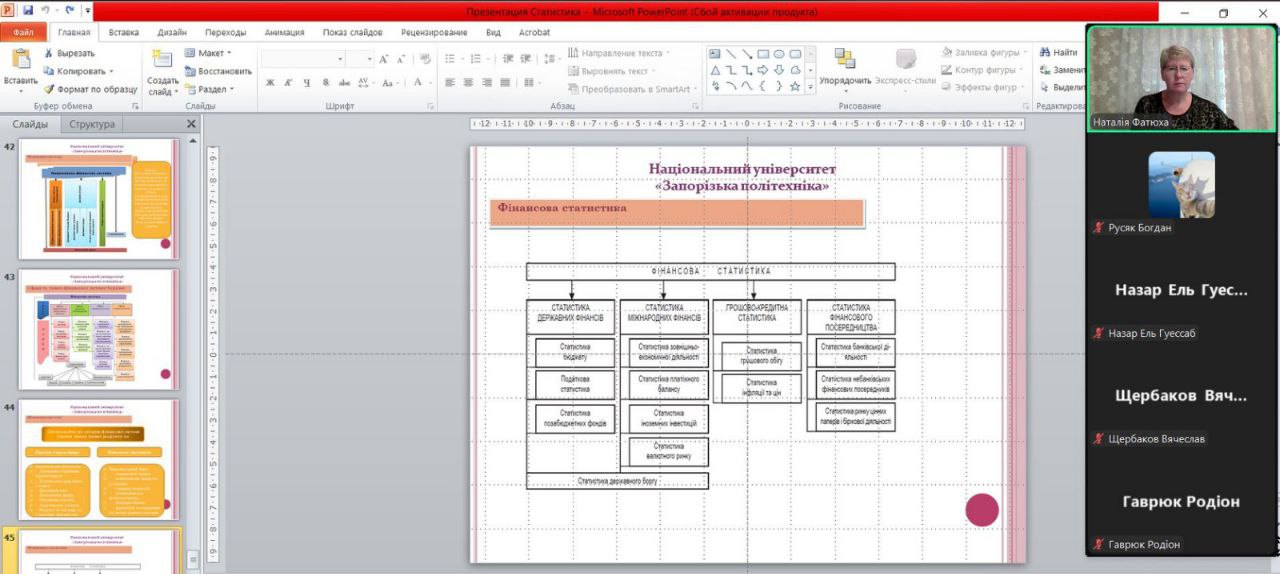Expand the Section (Раздел) dropdown
1280x574 pixels.
pos(208,89)
